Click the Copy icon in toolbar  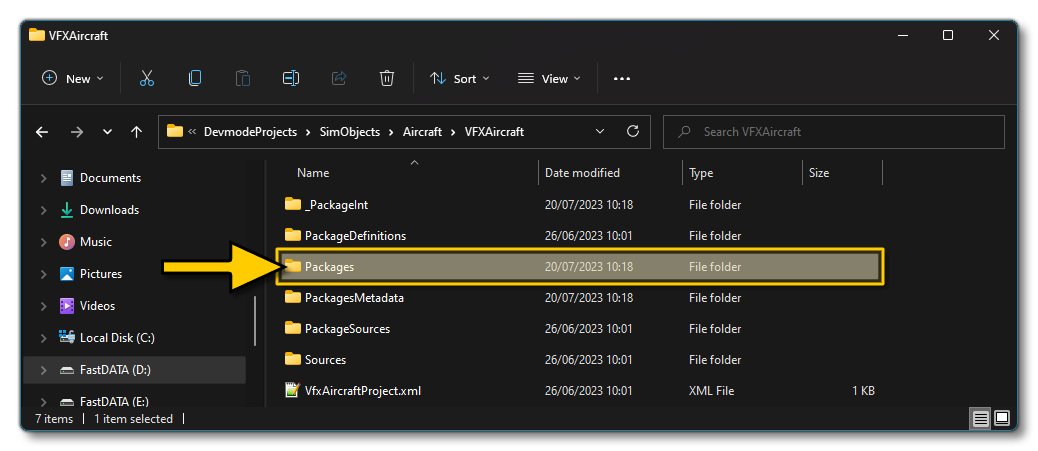[x=195, y=78]
